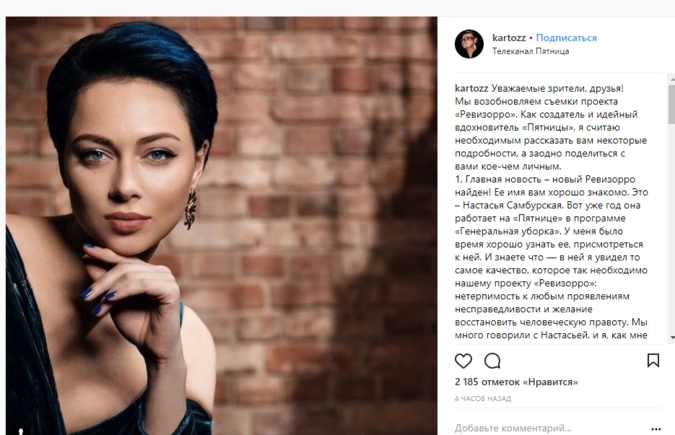Viewport: 675px width, 435px height.
Task: Open comments via the speech bubble icon
Action: click(x=492, y=360)
